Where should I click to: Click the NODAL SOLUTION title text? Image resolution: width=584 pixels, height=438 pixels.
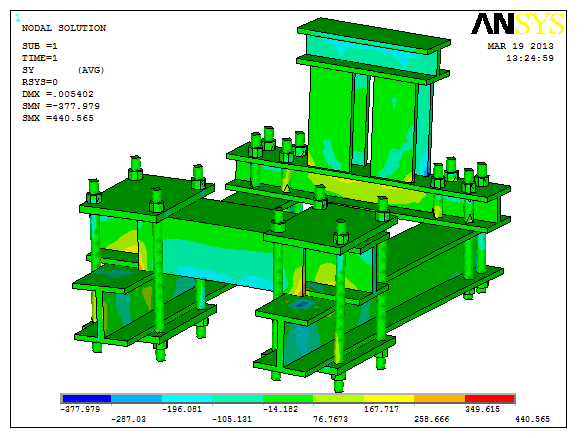[x=64, y=28]
